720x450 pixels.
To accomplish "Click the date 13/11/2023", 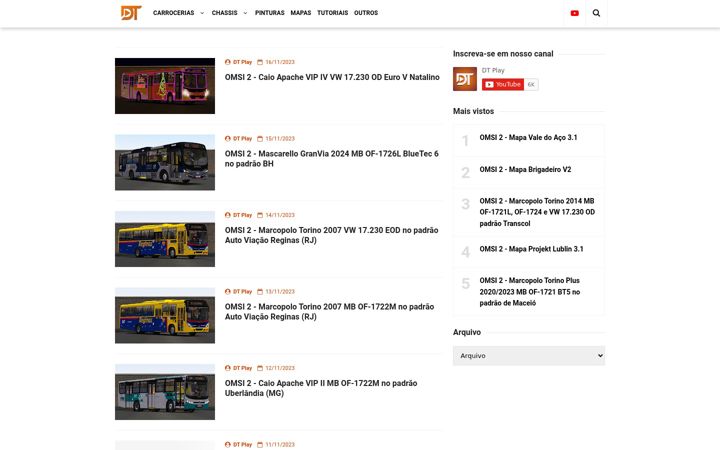I will pos(280,292).
